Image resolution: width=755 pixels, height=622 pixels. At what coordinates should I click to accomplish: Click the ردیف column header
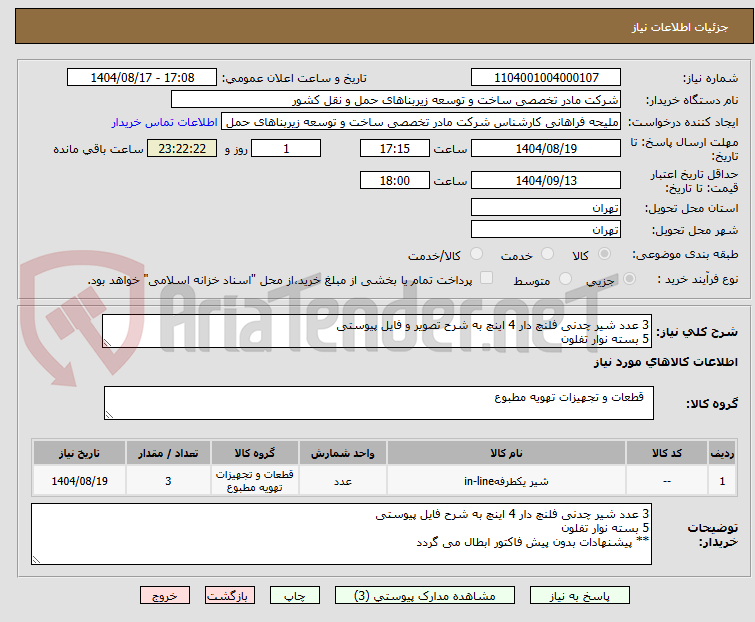(x=722, y=453)
